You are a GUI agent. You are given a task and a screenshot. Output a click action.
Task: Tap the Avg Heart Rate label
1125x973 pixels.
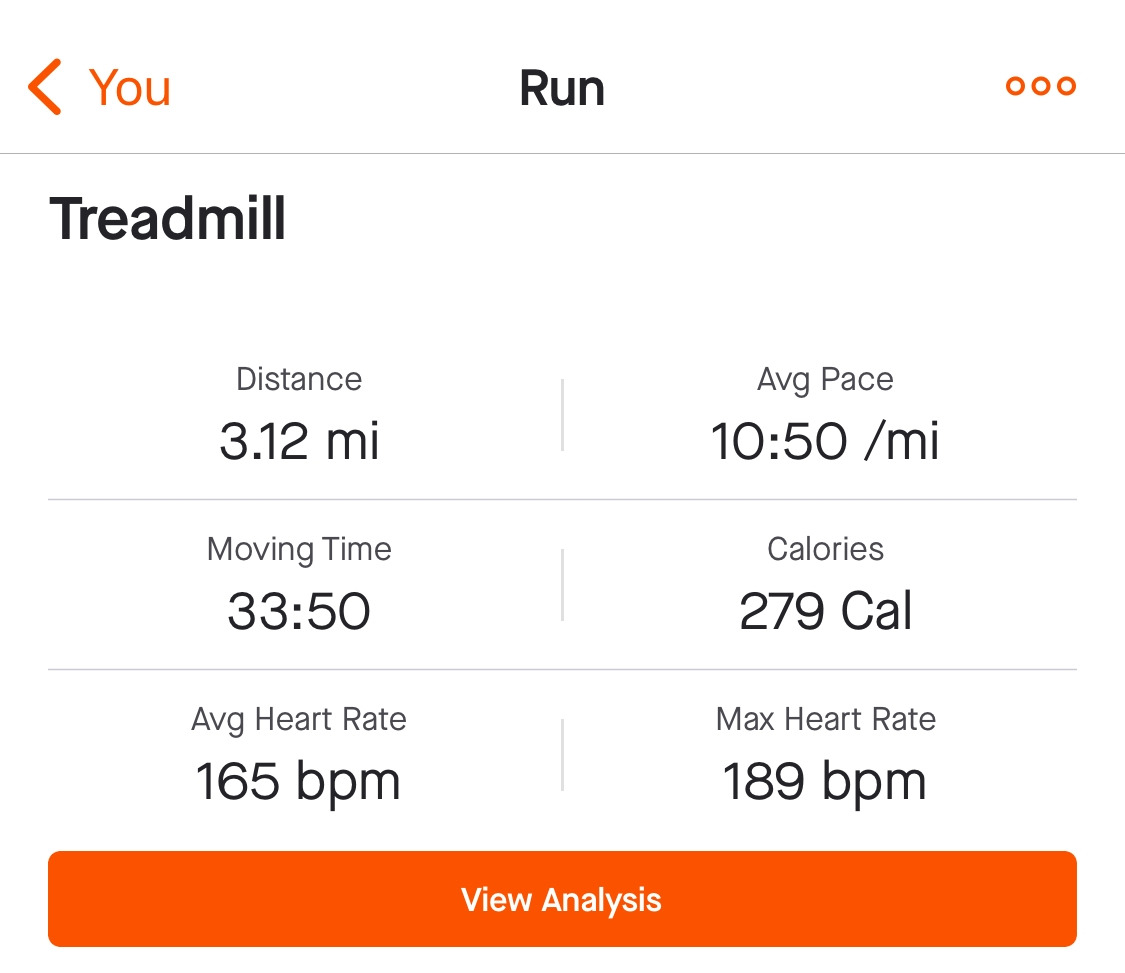(x=299, y=719)
